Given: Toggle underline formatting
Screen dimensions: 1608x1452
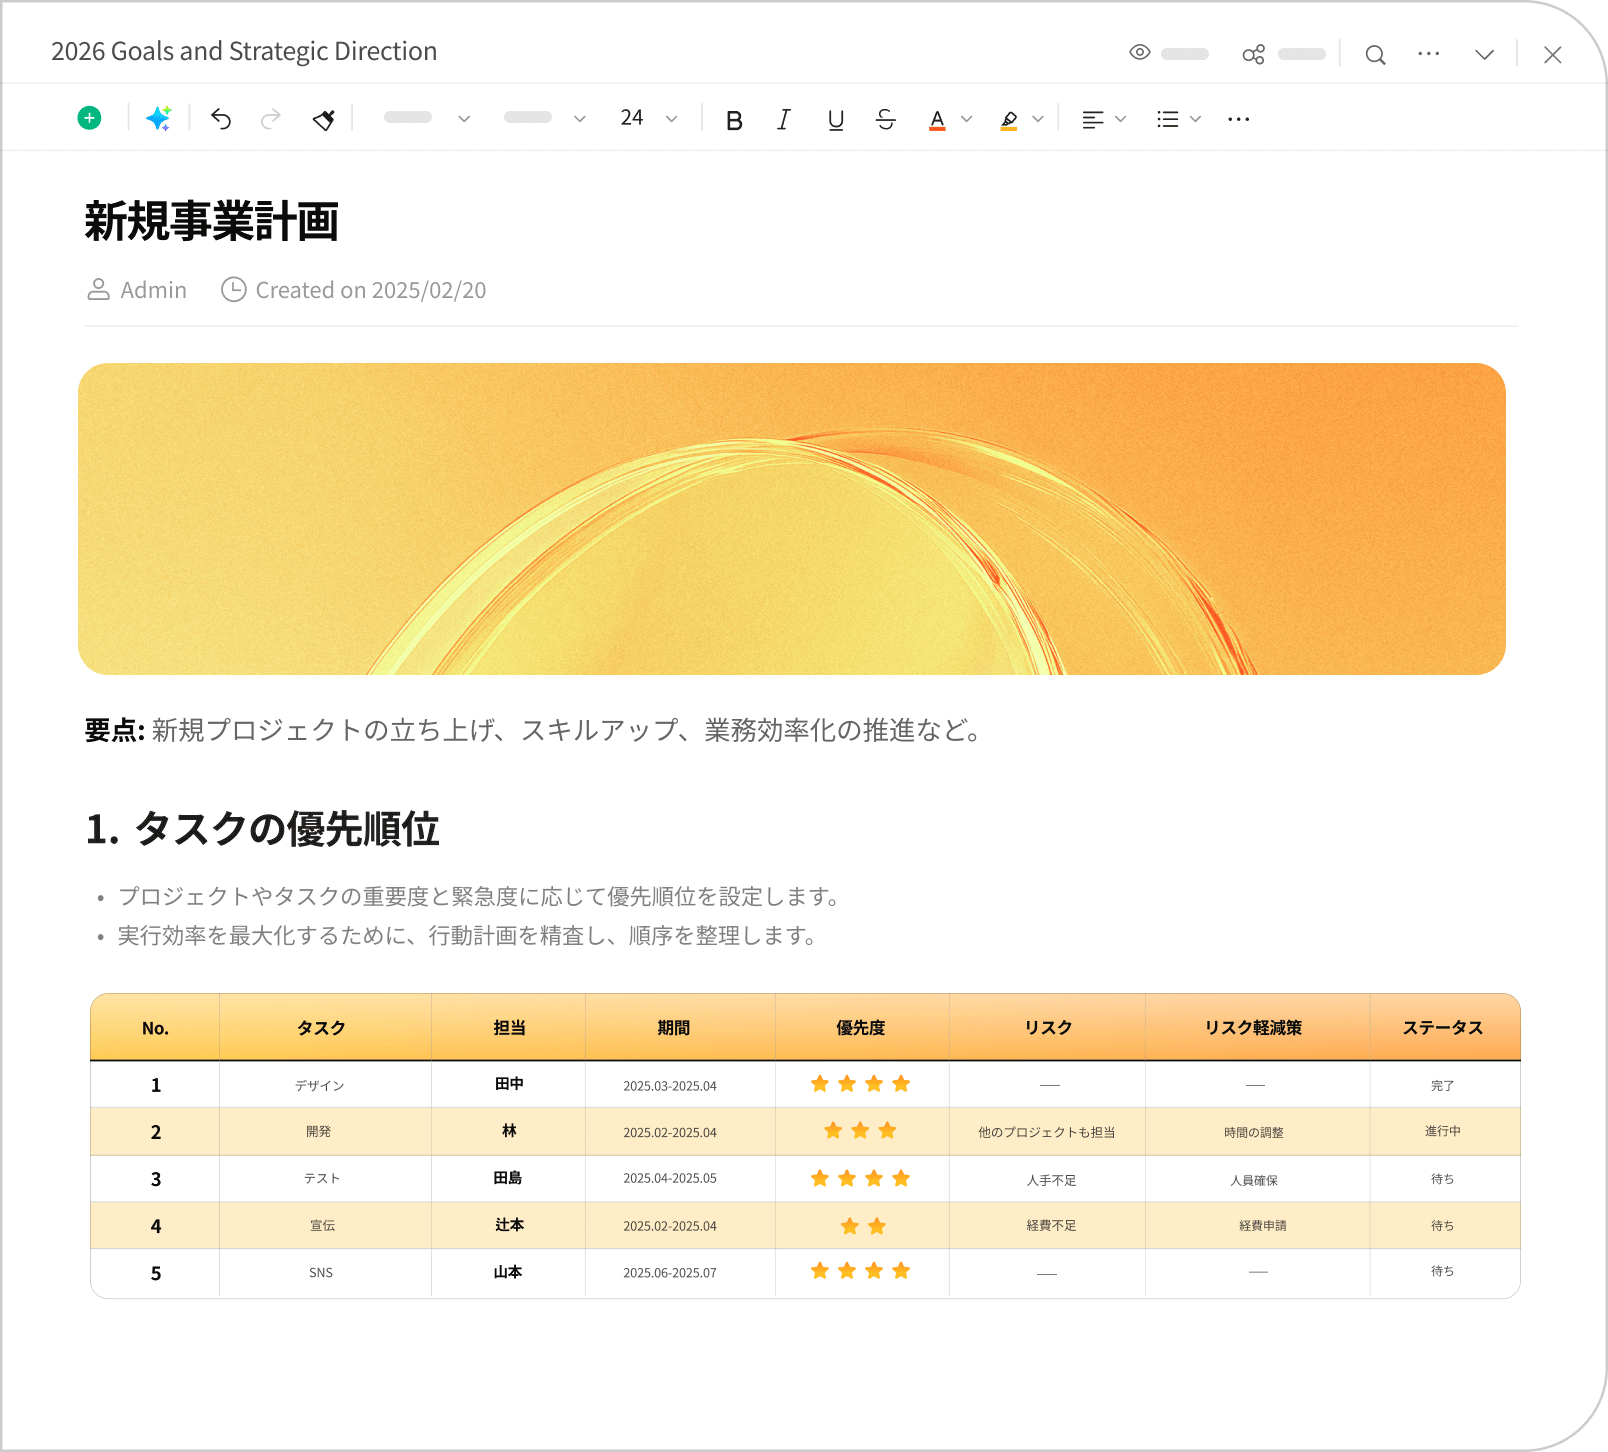Looking at the screenshot, I should click(x=836, y=120).
